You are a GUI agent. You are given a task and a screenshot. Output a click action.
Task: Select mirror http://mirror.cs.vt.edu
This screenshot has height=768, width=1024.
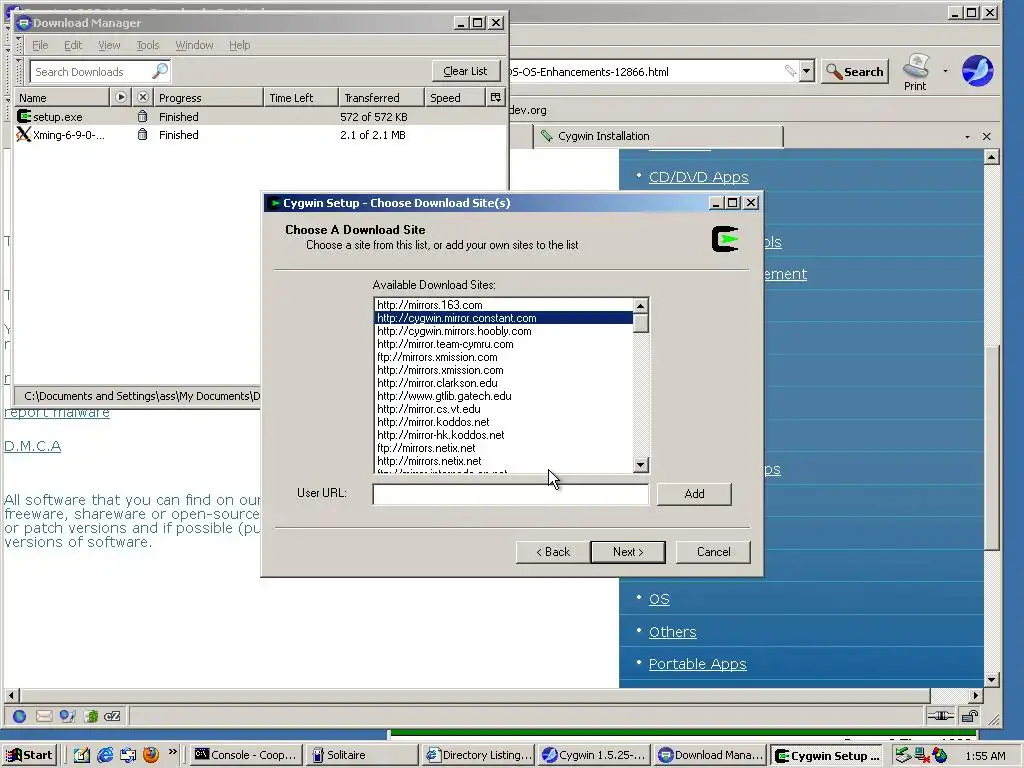pyautogui.click(x=504, y=409)
